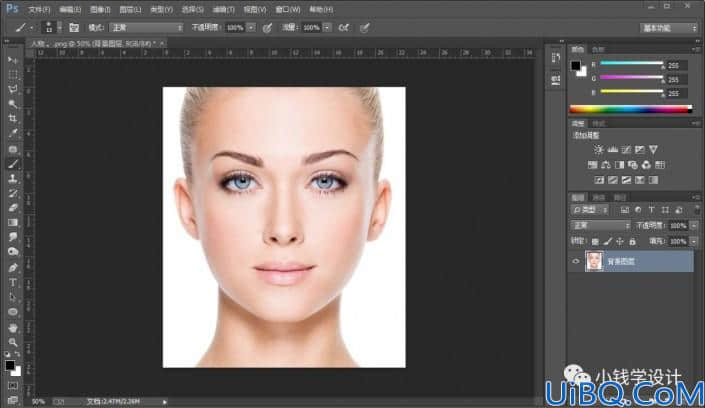
Task: Select the Dodge tool
Action: [x=13, y=252]
